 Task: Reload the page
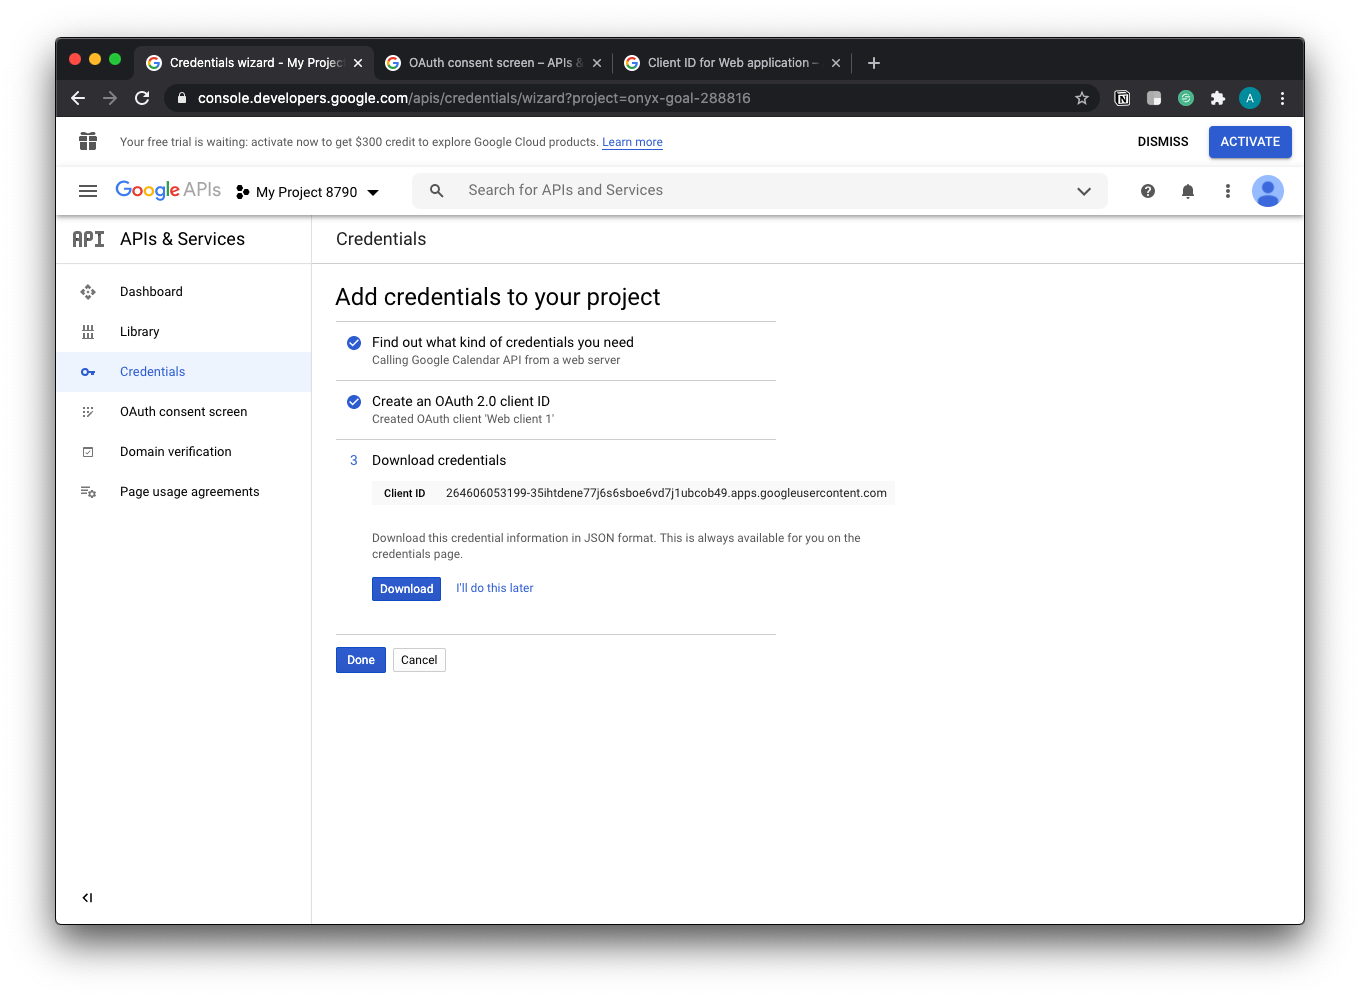(142, 98)
